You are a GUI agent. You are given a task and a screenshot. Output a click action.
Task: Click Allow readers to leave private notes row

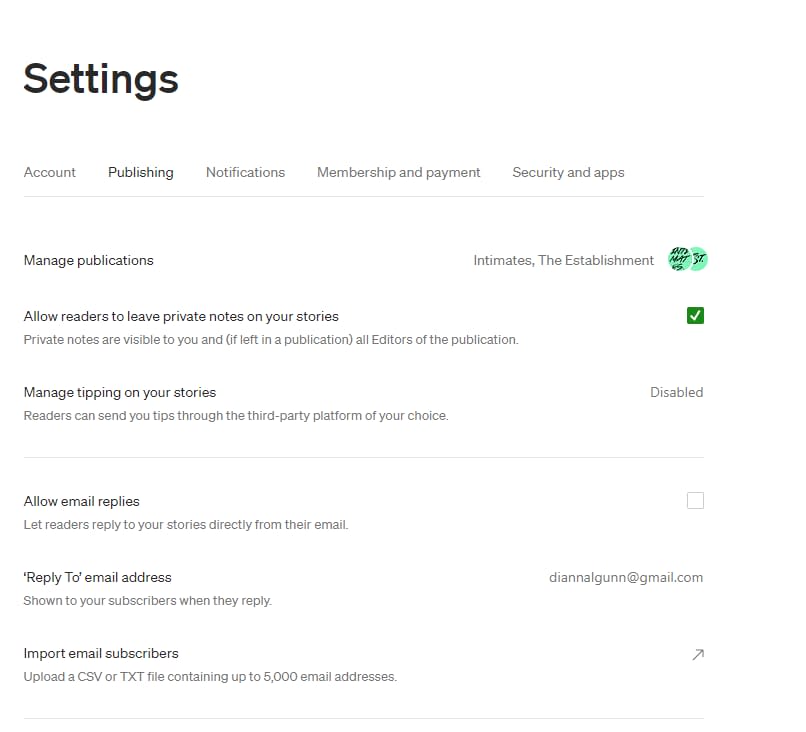(x=180, y=315)
